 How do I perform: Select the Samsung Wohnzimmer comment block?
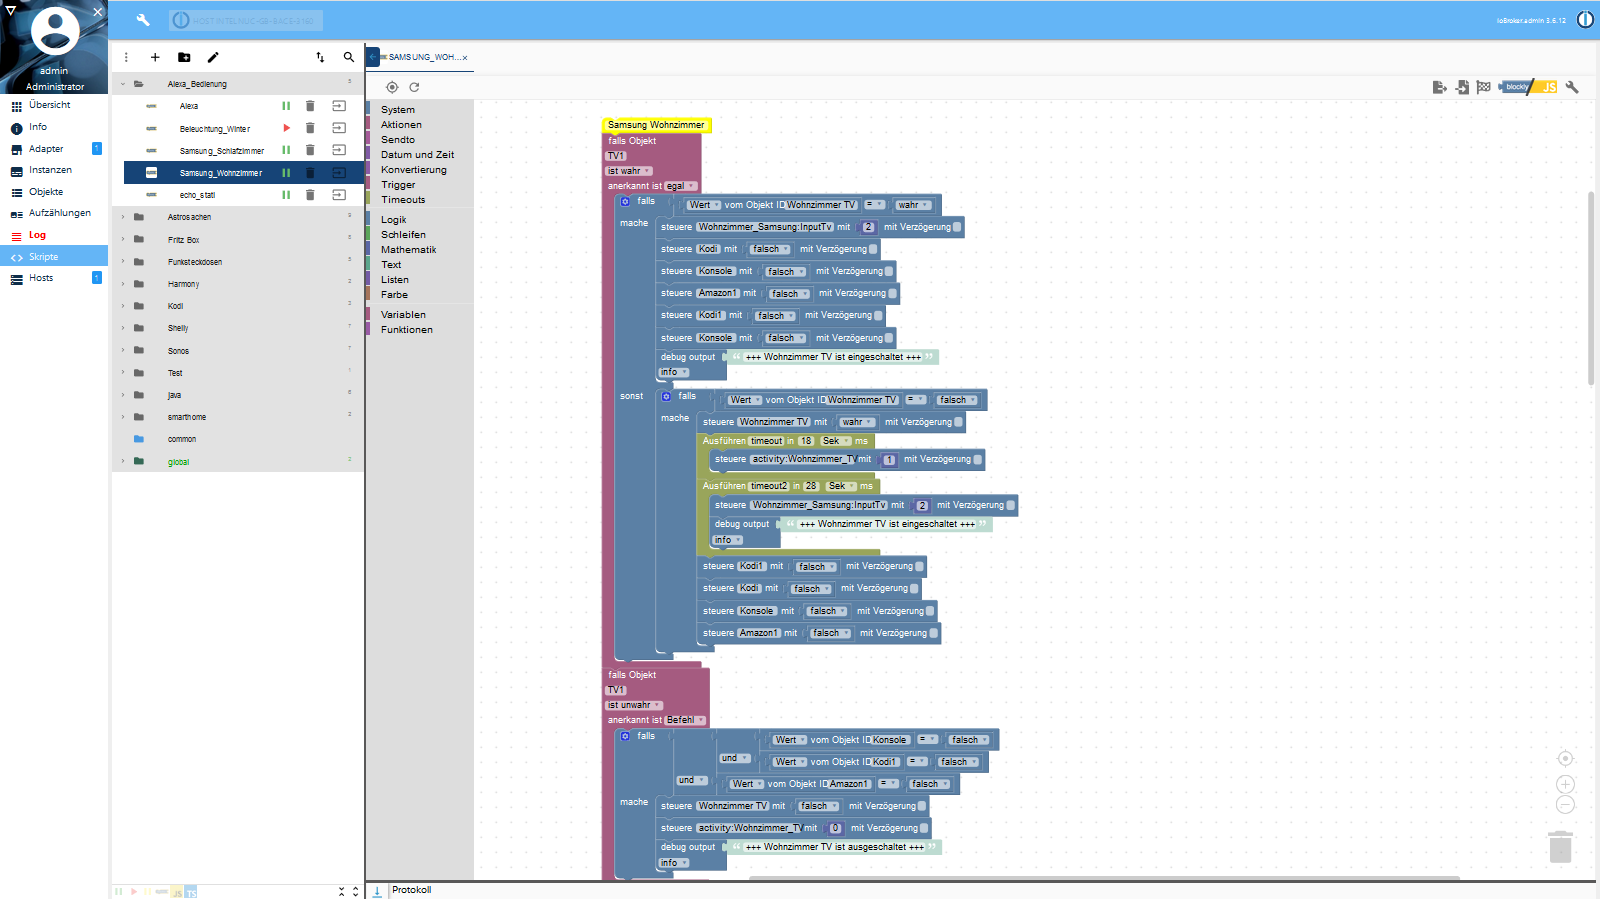[656, 125]
